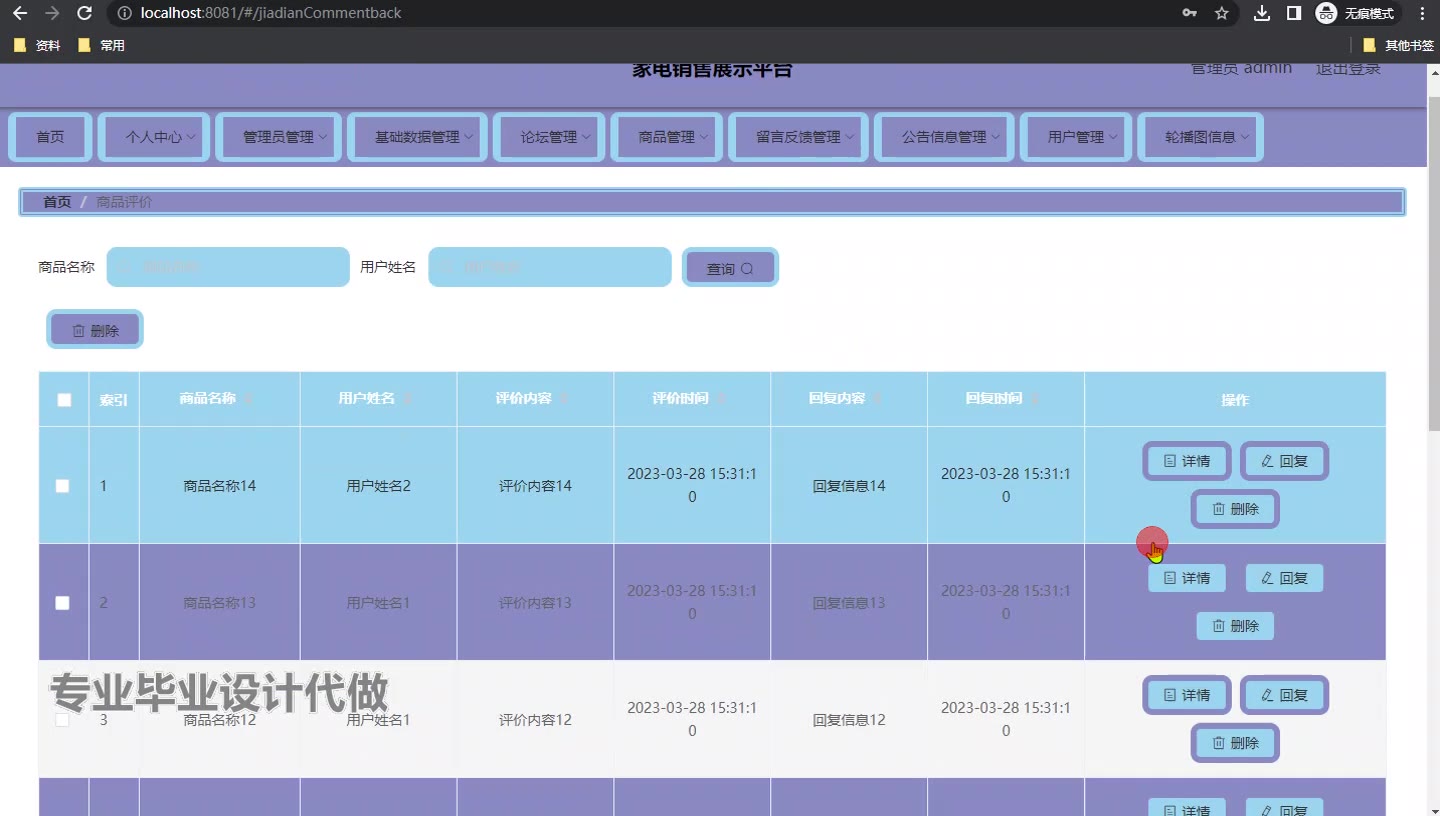Viewport: 1440px width, 816px height.
Task: Click the batch 删除 button above table
Action: tap(95, 330)
